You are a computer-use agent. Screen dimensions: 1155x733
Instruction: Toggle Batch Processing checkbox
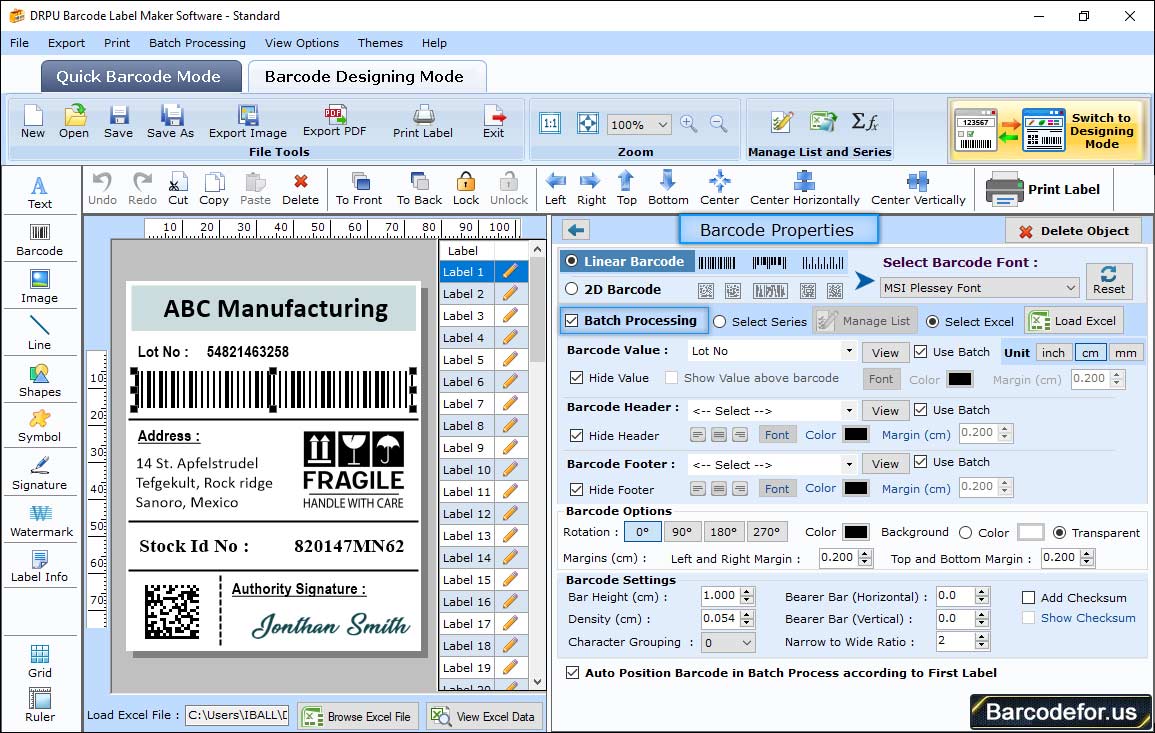click(572, 320)
